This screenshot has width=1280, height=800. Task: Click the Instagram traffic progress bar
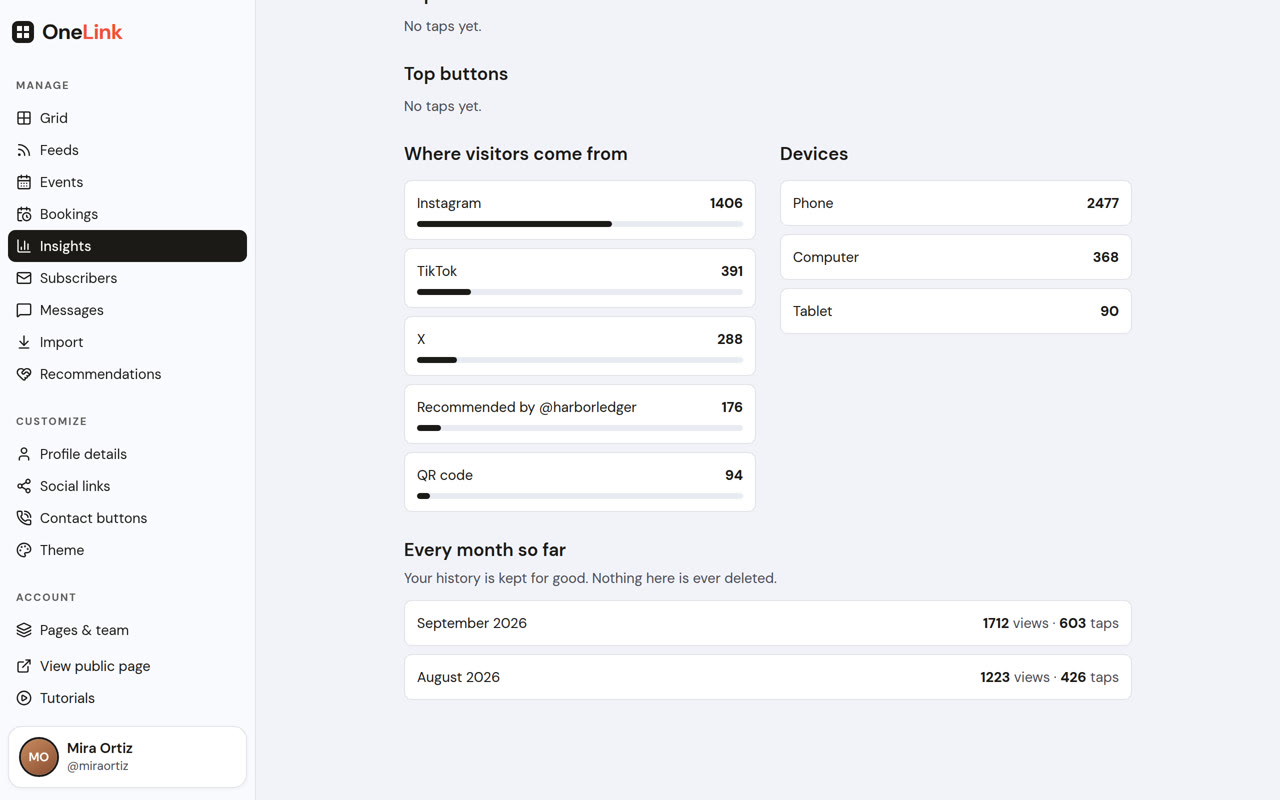pos(580,224)
